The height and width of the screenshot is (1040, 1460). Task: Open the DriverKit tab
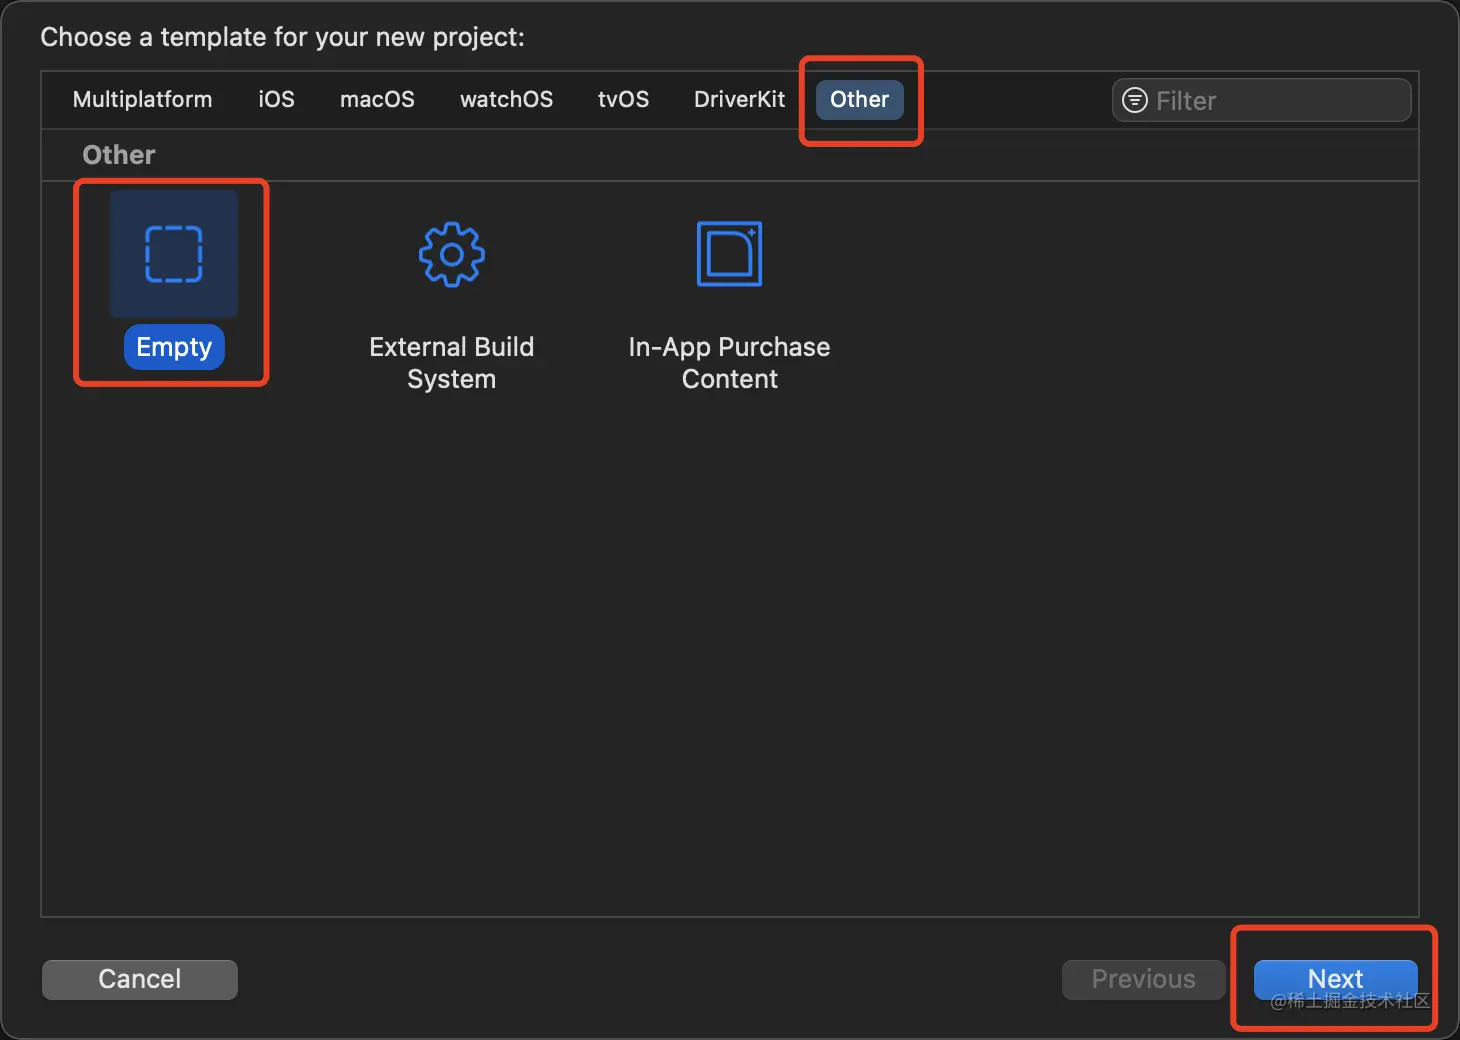(x=739, y=99)
